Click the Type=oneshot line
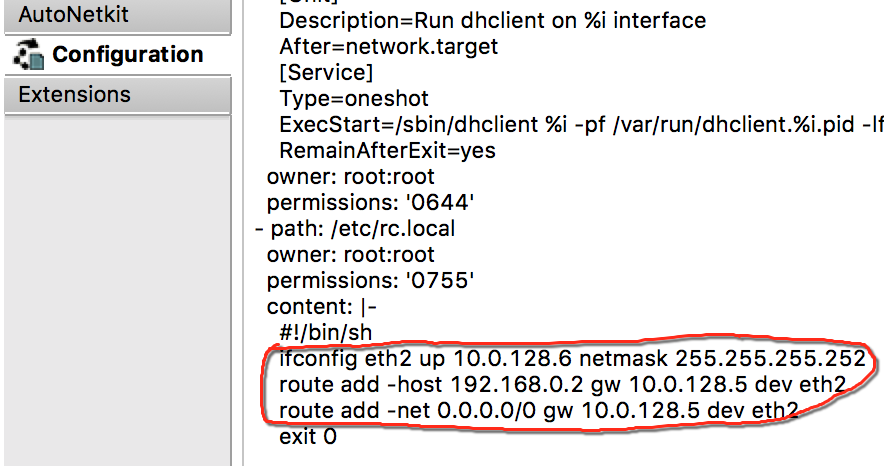Viewport: 884px width, 466px height. coord(354,99)
